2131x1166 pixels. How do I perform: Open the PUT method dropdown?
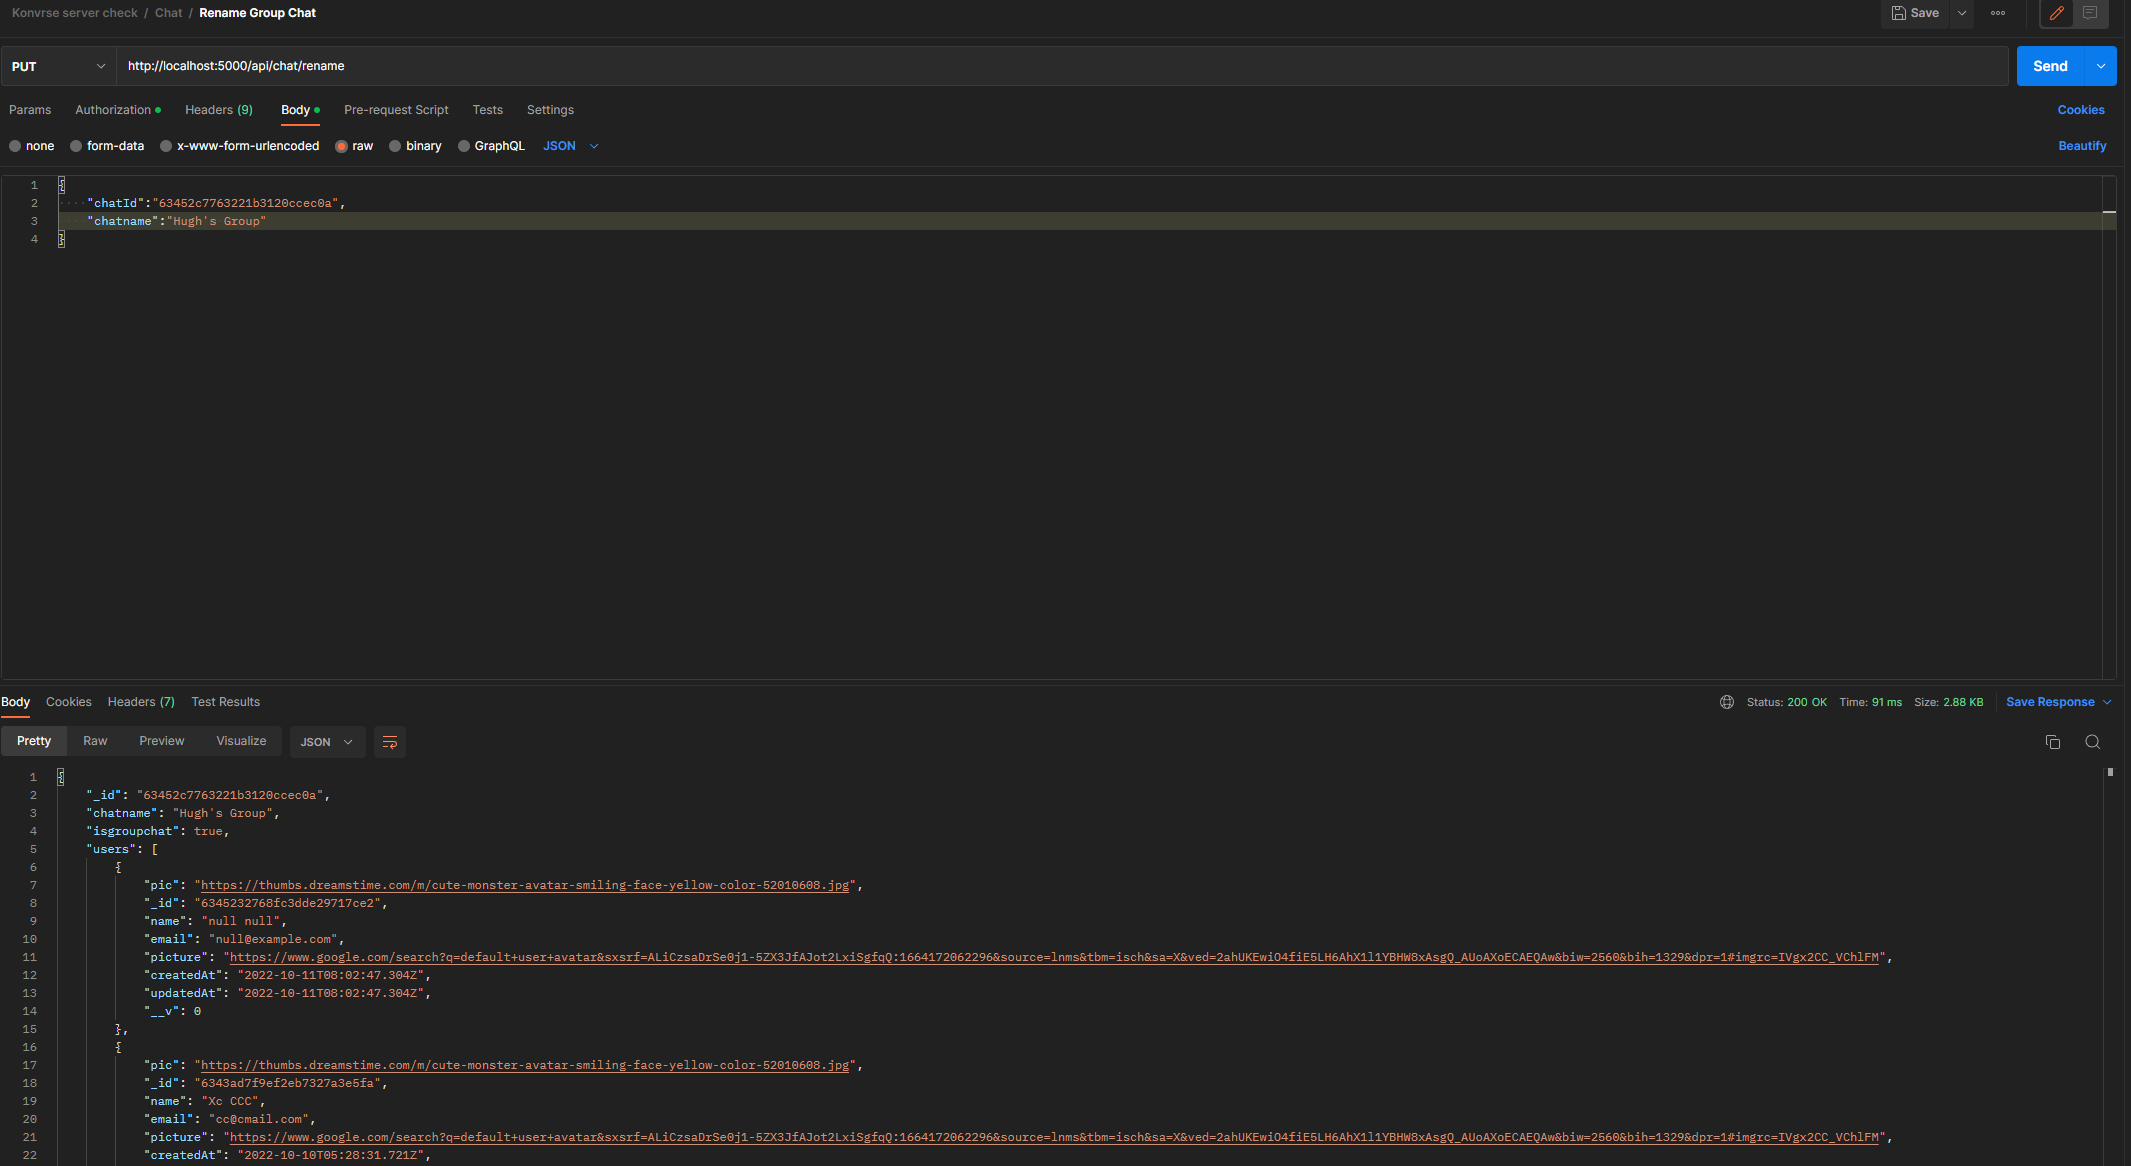click(x=58, y=66)
